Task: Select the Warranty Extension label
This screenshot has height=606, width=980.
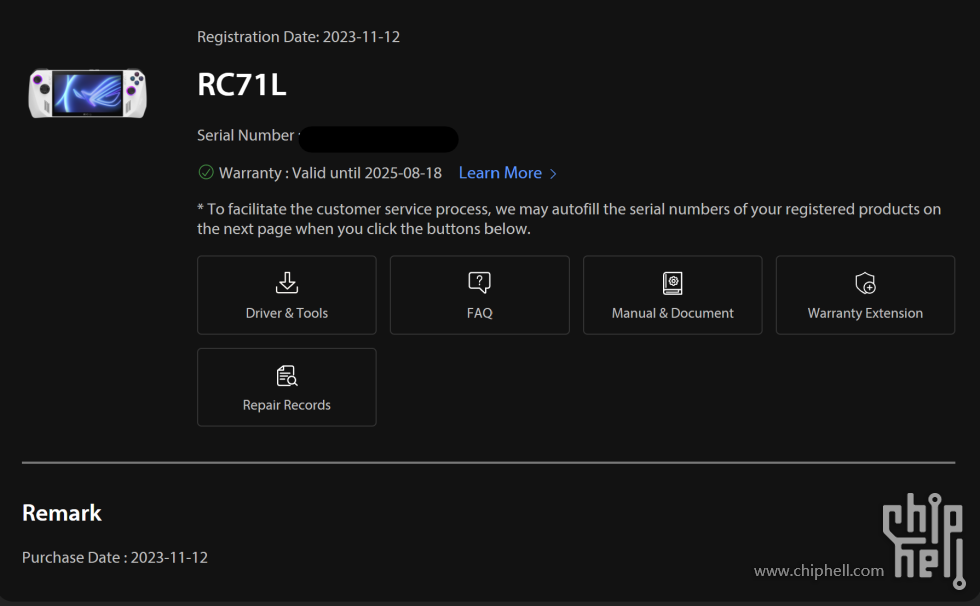Action: (x=865, y=313)
